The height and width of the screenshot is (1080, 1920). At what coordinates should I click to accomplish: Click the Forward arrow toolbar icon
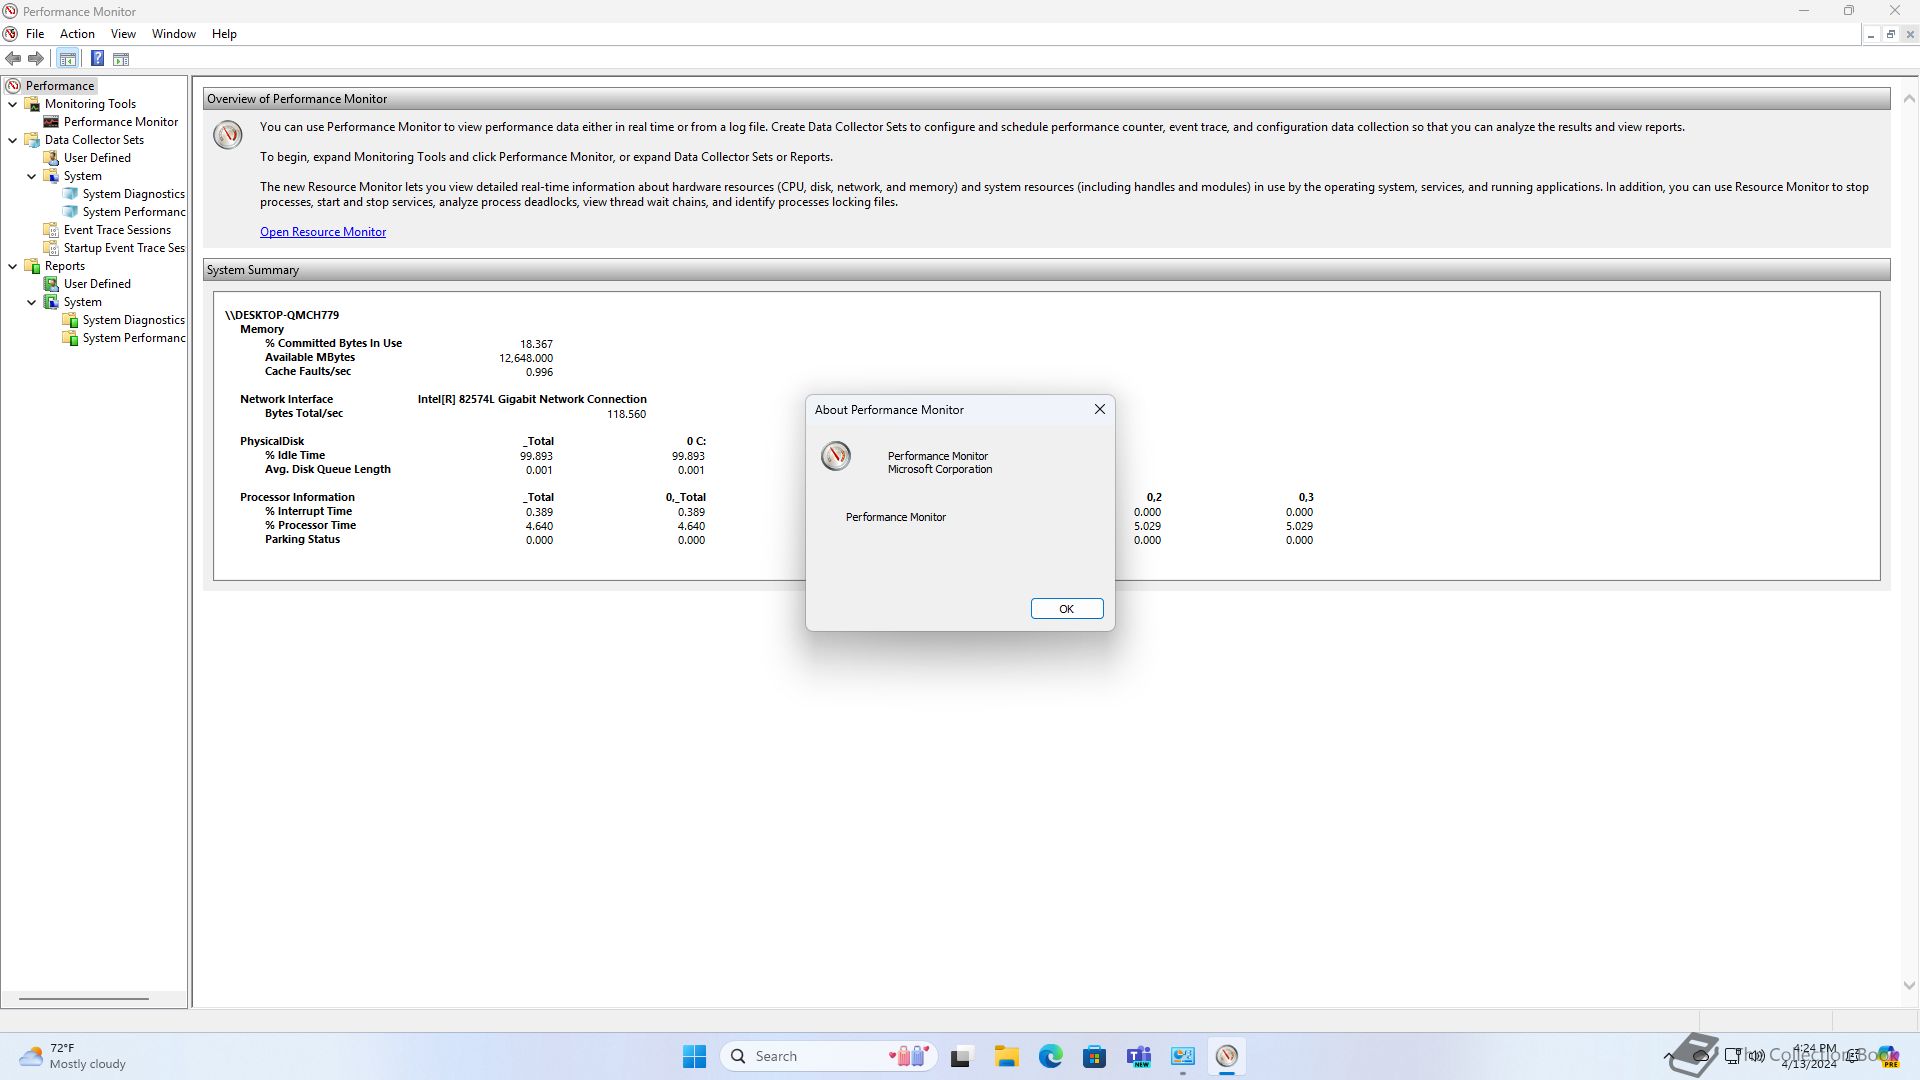36,59
